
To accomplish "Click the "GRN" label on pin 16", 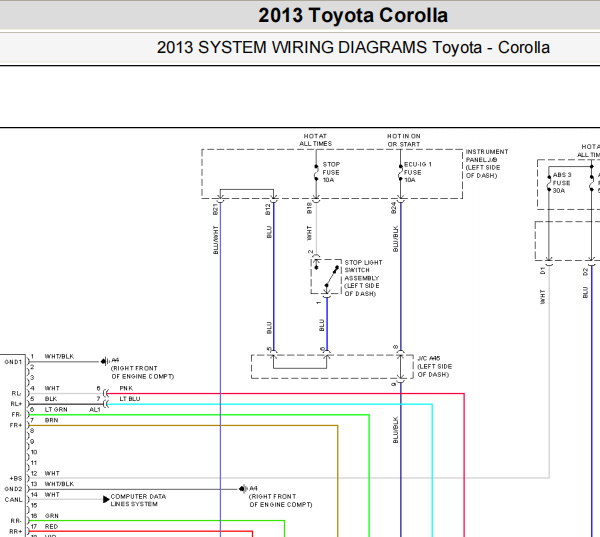I will tap(51, 516).
